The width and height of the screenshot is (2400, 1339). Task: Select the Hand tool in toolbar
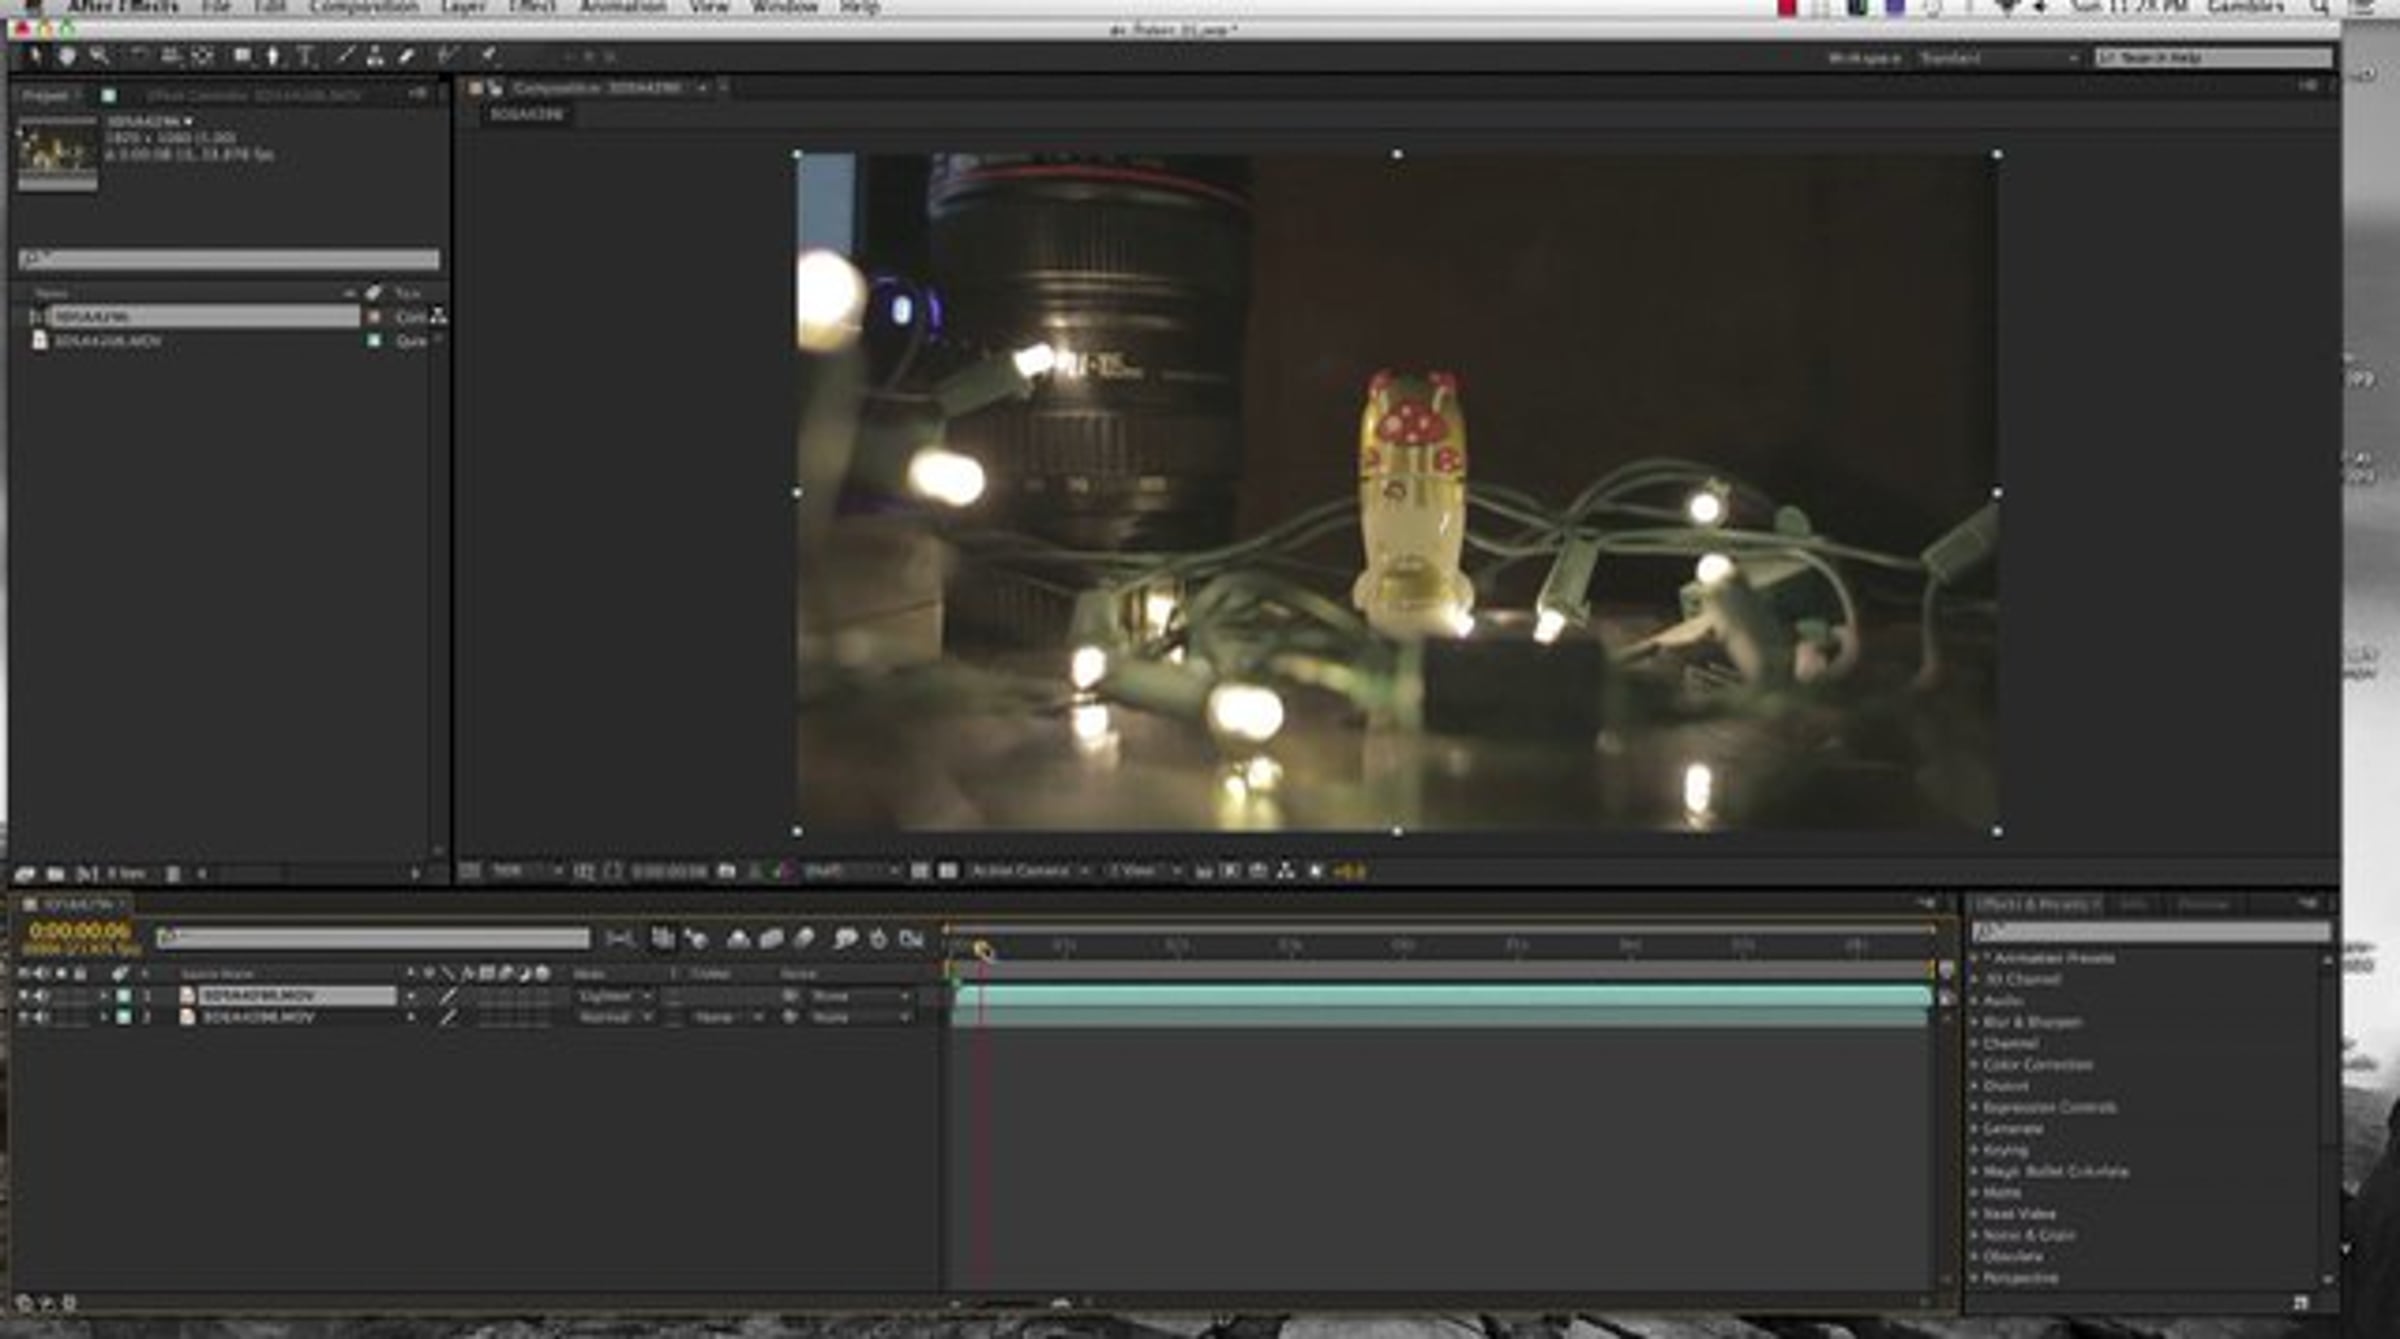pyautogui.click(x=67, y=56)
